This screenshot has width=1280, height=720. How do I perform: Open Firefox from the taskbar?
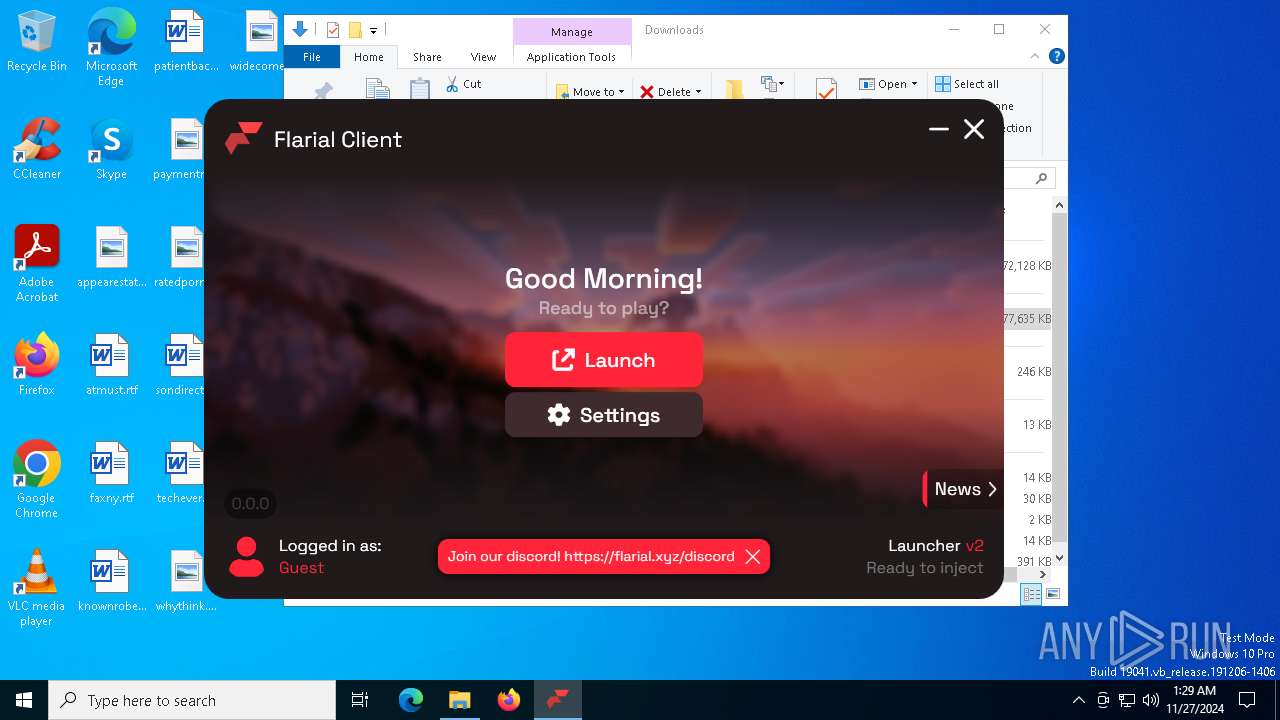pos(508,700)
